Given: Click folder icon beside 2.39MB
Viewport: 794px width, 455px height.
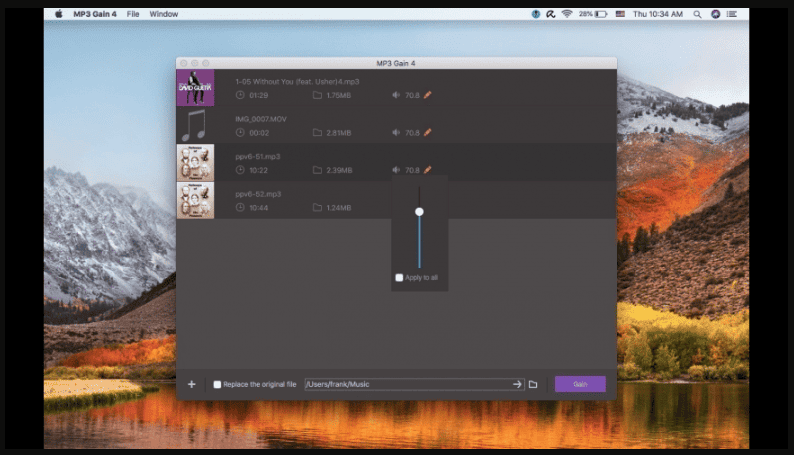Looking at the screenshot, I should pyautogui.click(x=317, y=170).
